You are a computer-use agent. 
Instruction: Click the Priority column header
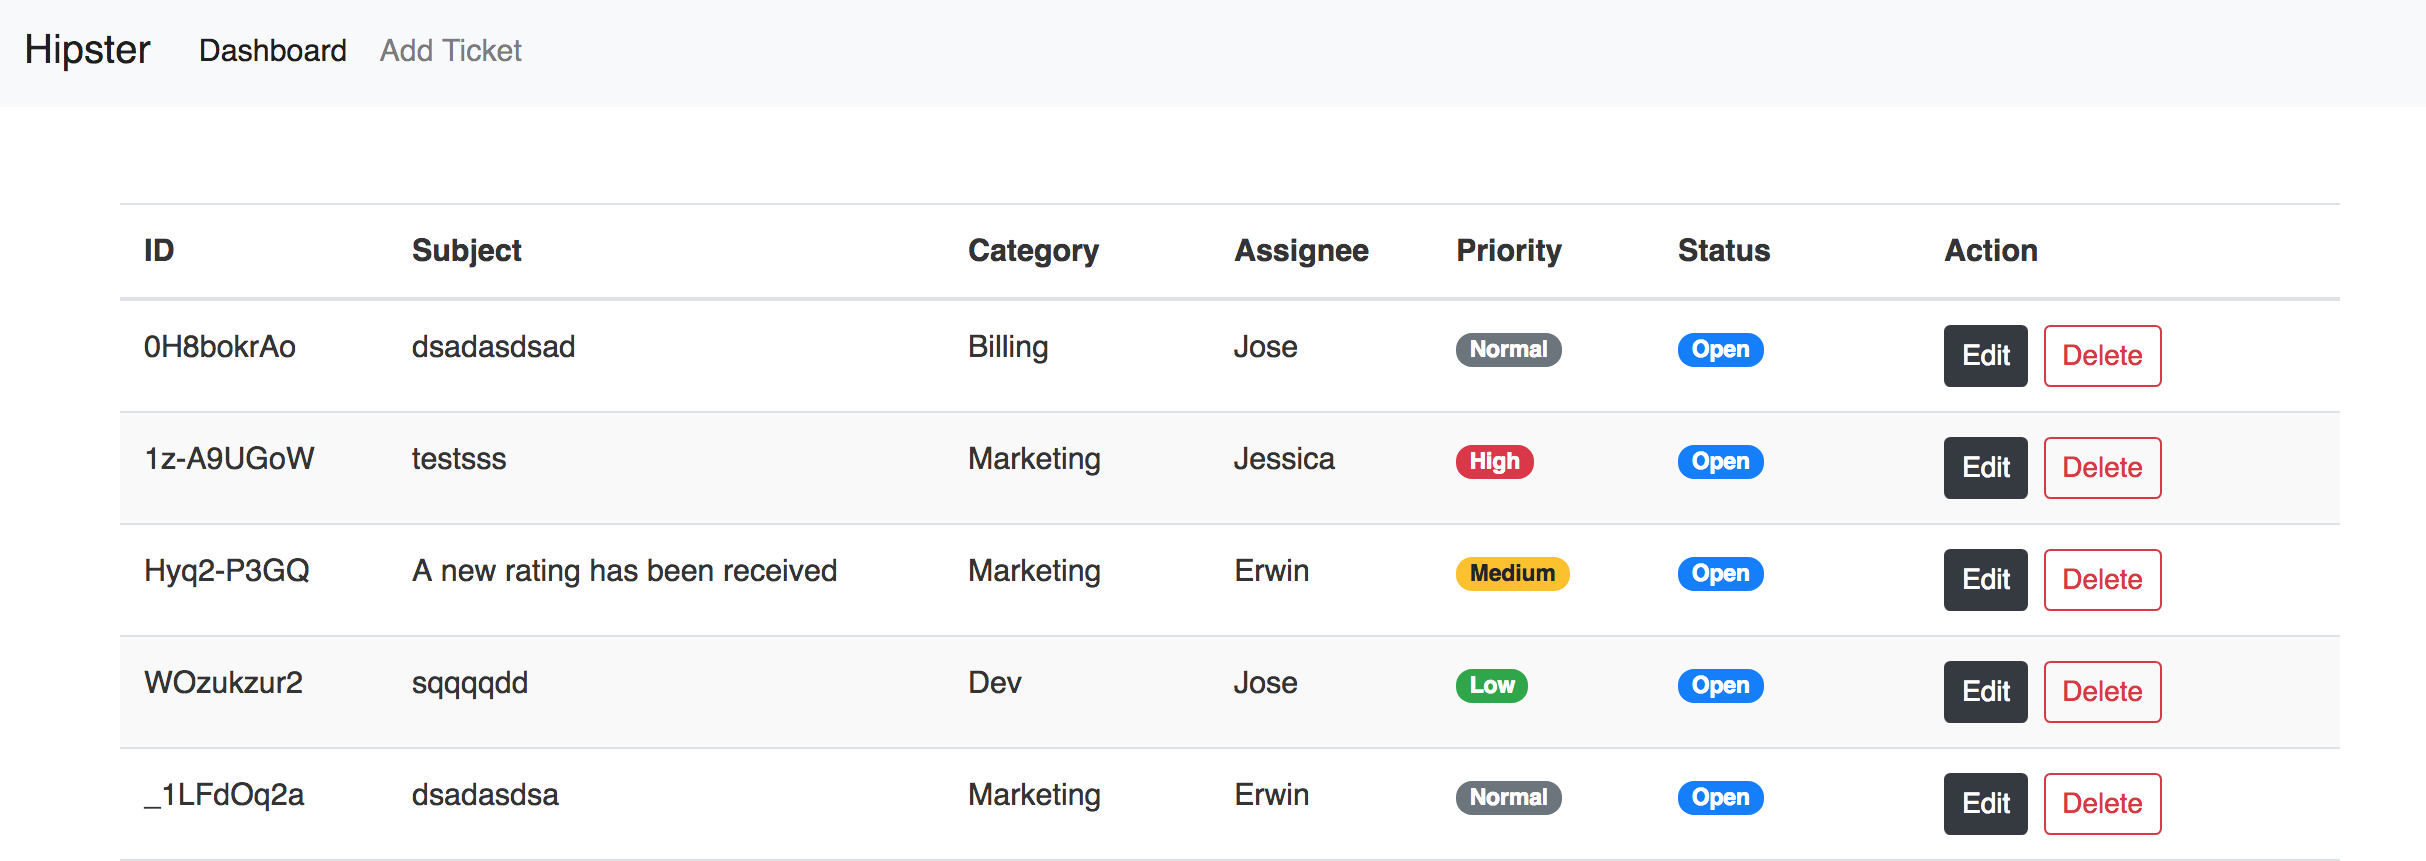(1508, 251)
